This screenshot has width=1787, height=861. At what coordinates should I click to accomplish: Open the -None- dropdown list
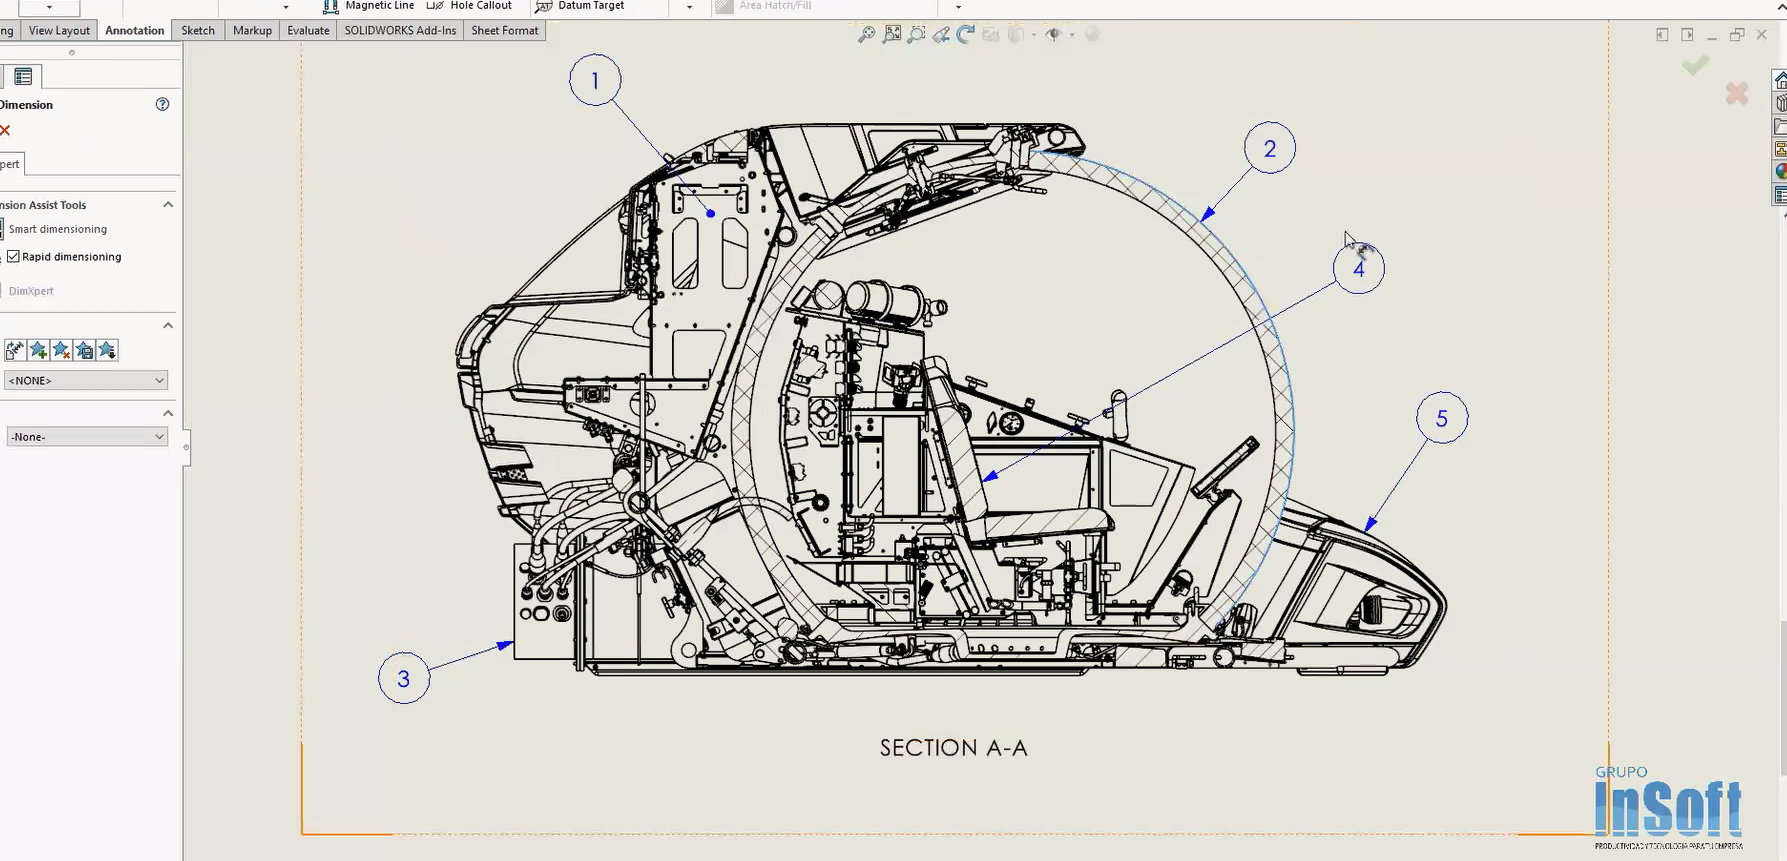point(86,436)
